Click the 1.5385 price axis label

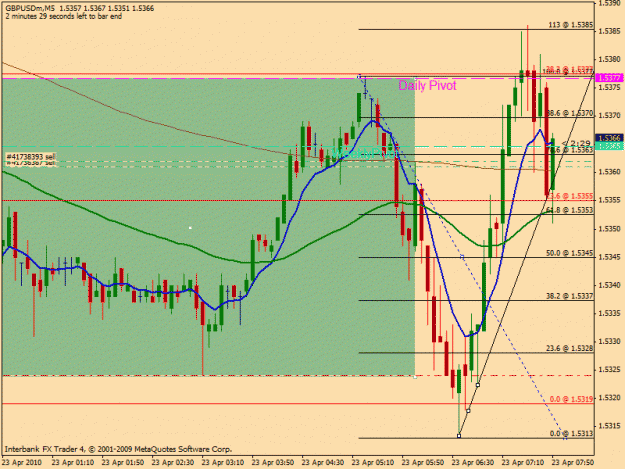[x=609, y=31]
